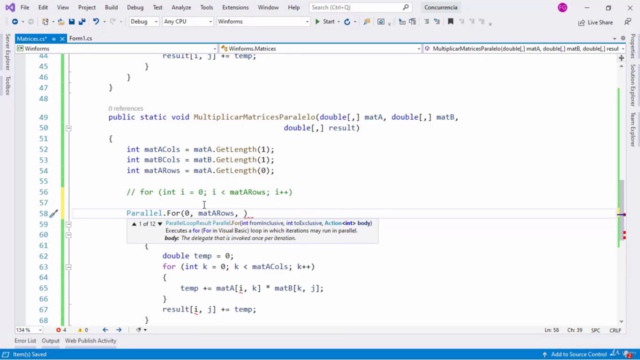Save the file with the floppy disk icon
This screenshot has width=640, height=360.
(71, 22)
